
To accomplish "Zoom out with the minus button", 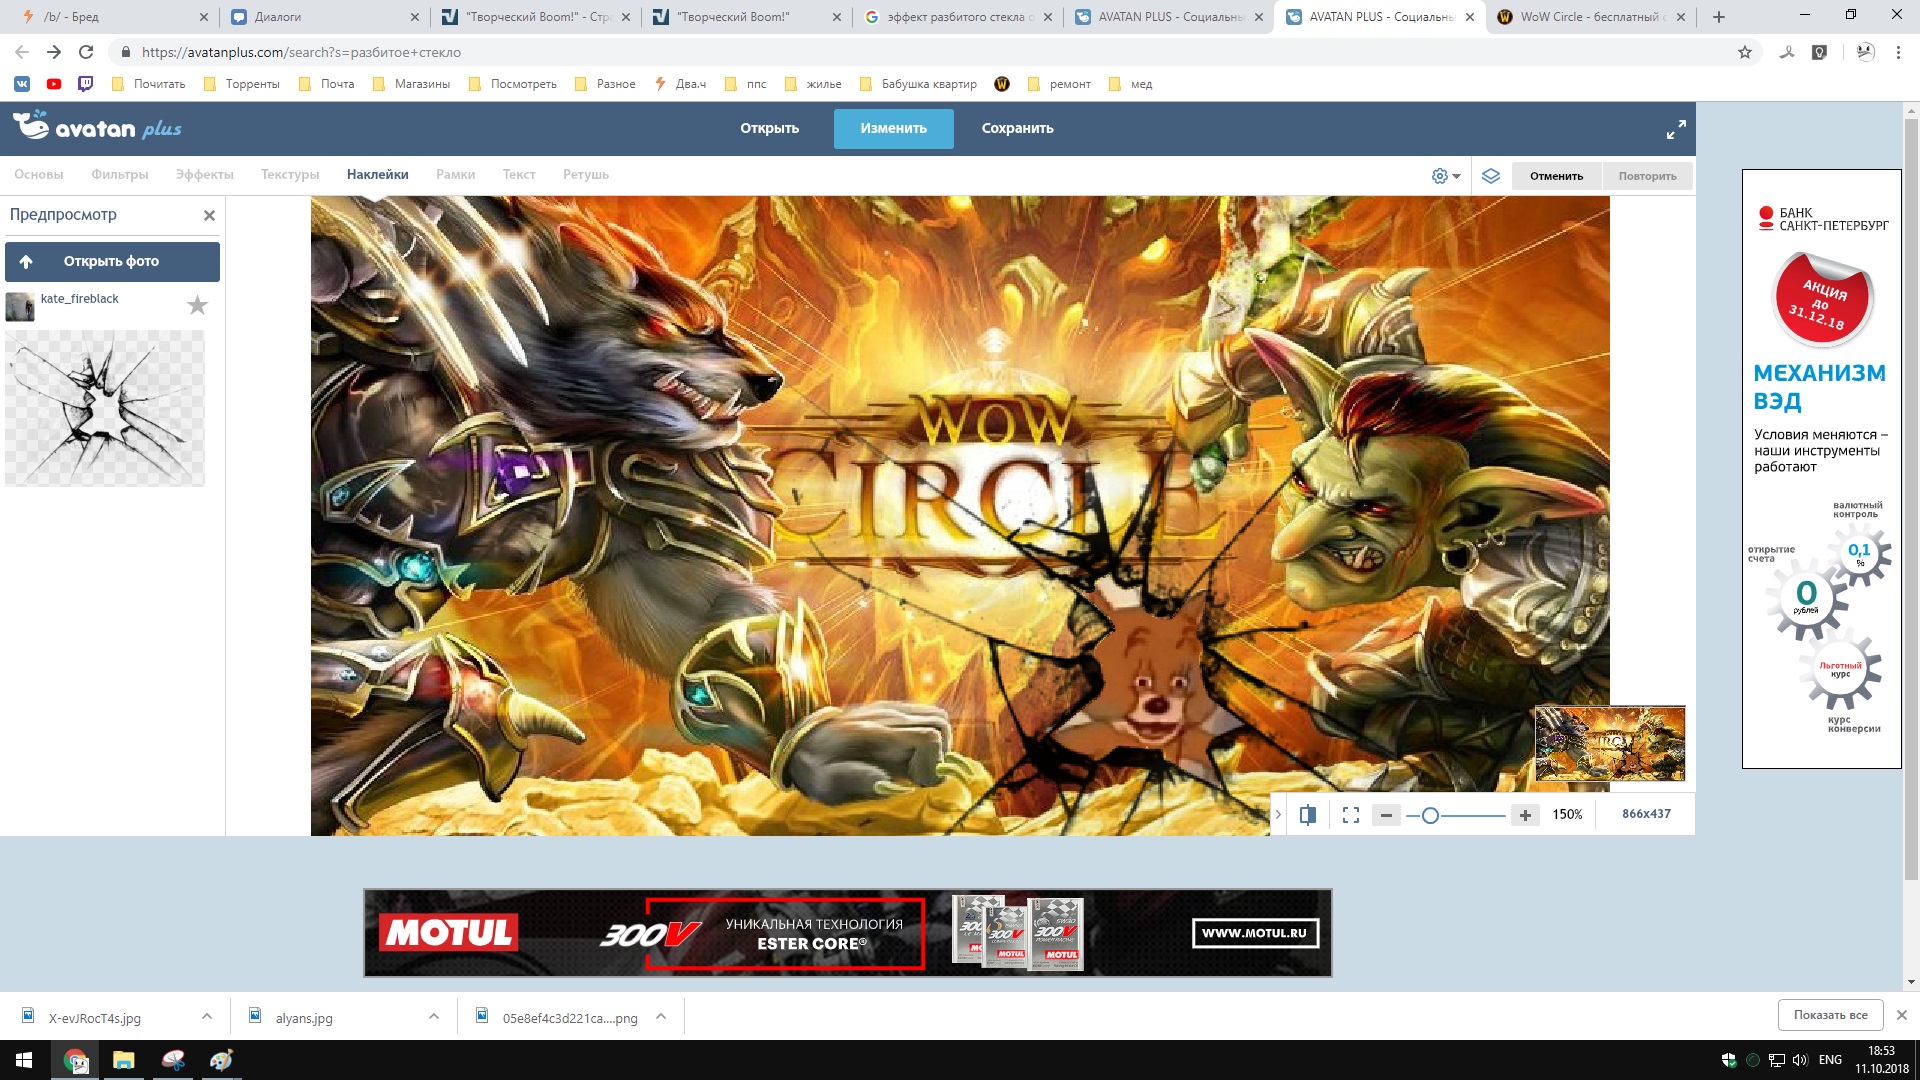I will [1386, 815].
